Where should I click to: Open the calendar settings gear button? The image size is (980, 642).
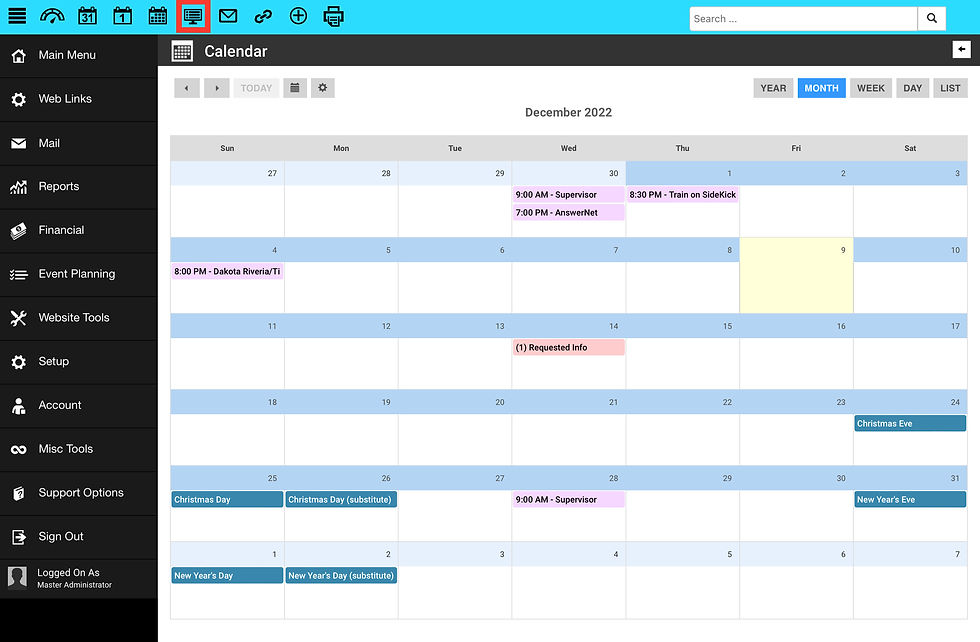click(322, 88)
